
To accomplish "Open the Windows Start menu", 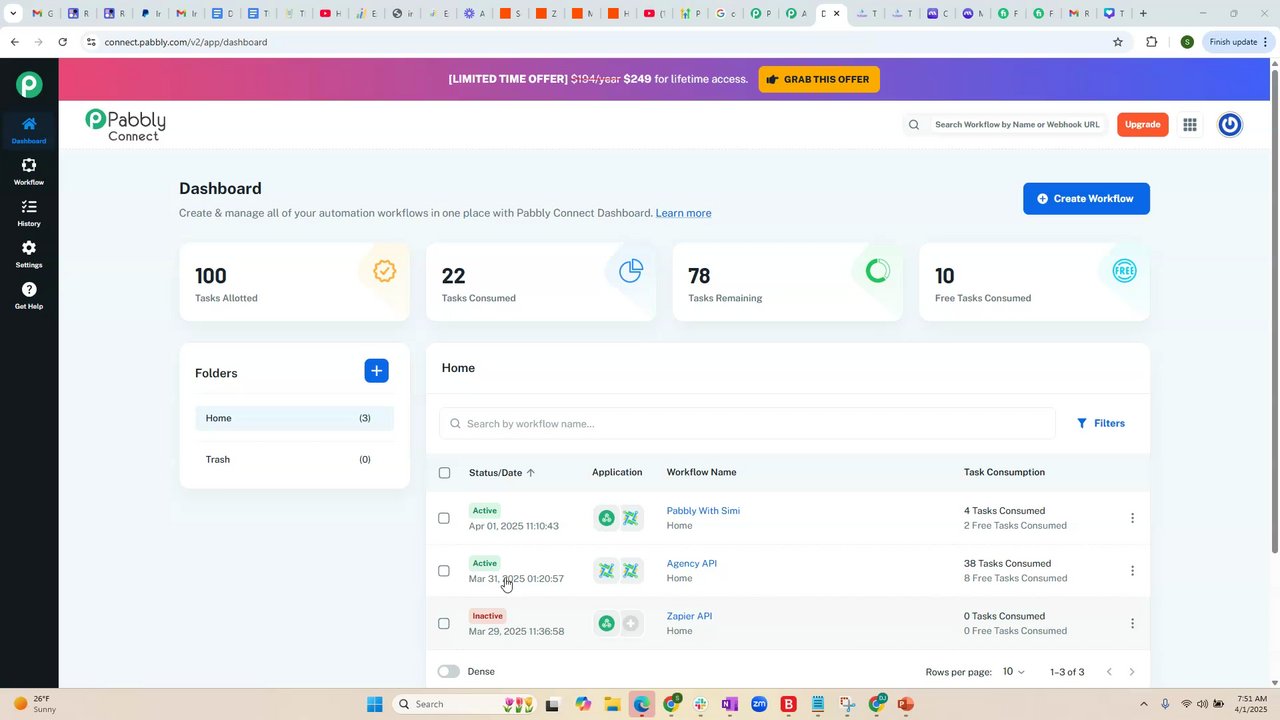I will tap(375, 704).
